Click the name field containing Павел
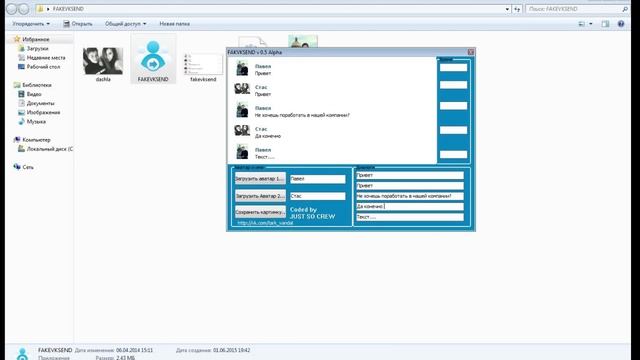 coord(318,179)
